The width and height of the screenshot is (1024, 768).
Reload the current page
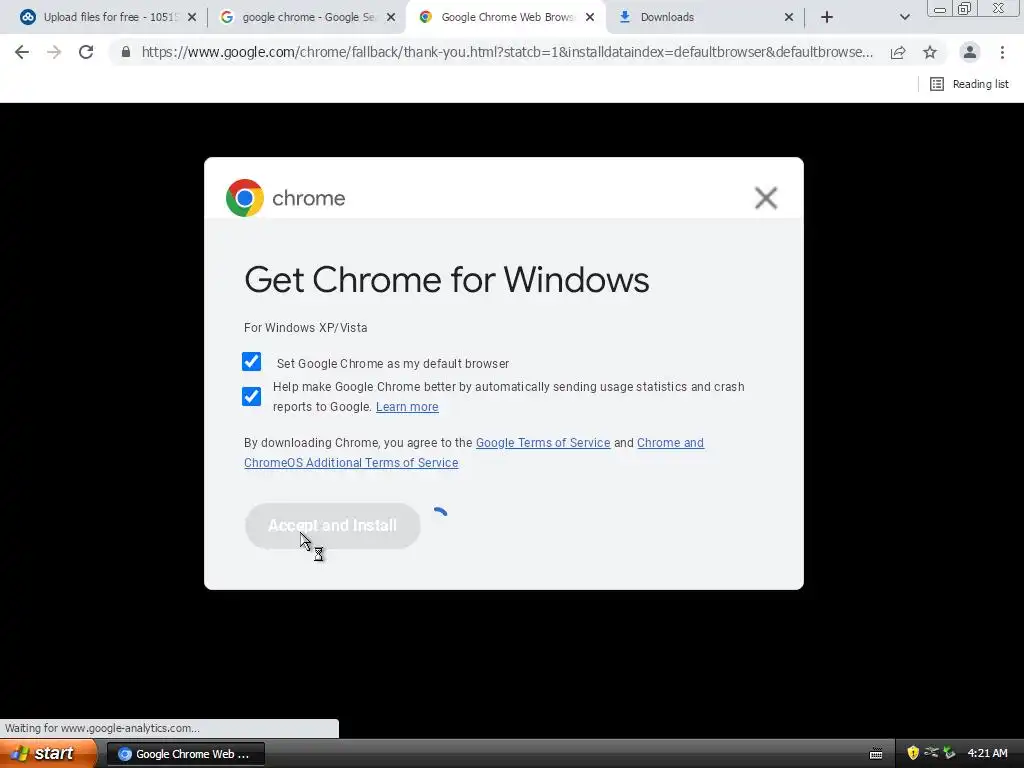[x=86, y=52]
